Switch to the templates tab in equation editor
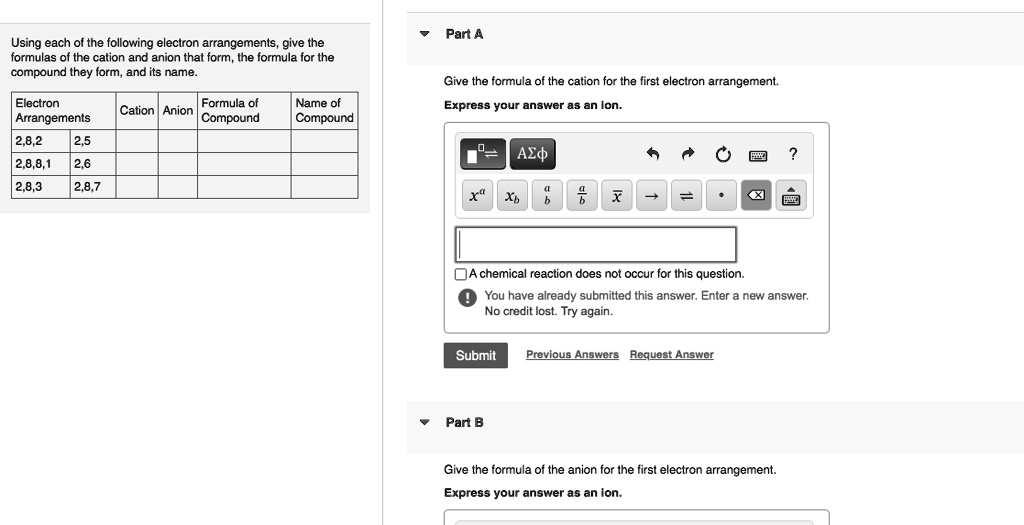 coord(482,154)
